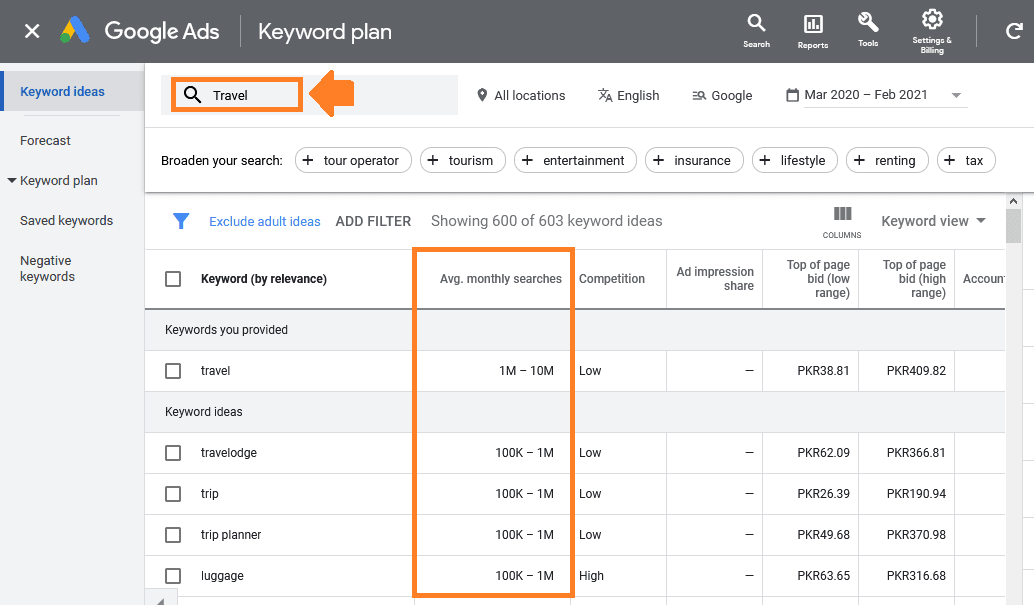Go to Forecast in sidebar
1034x605 pixels.
[45, 141]
